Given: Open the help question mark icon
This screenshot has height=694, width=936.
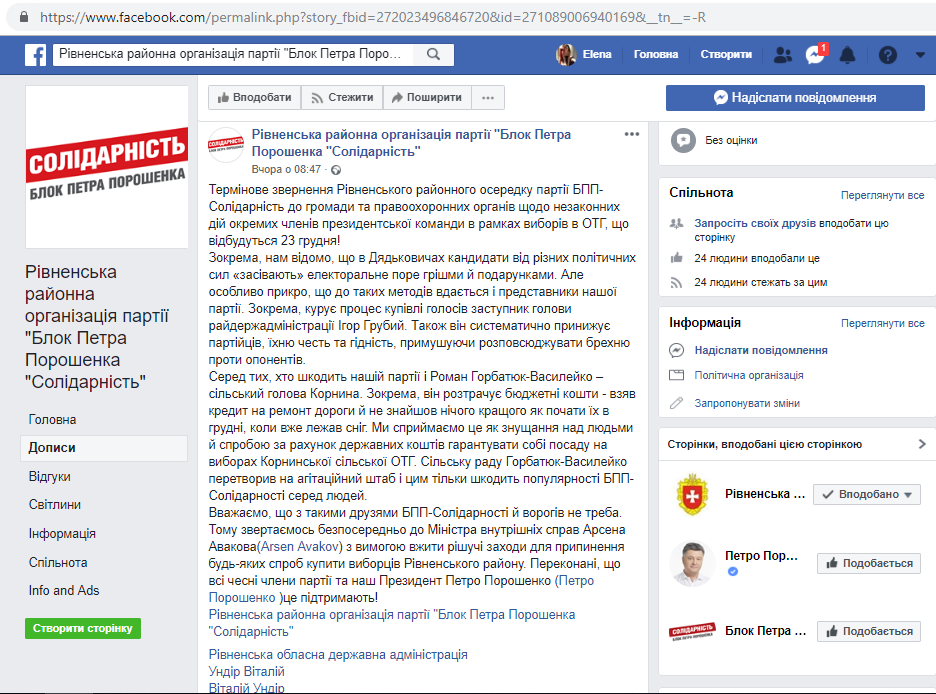Looking at the screenshot, I should pos(888,55).
